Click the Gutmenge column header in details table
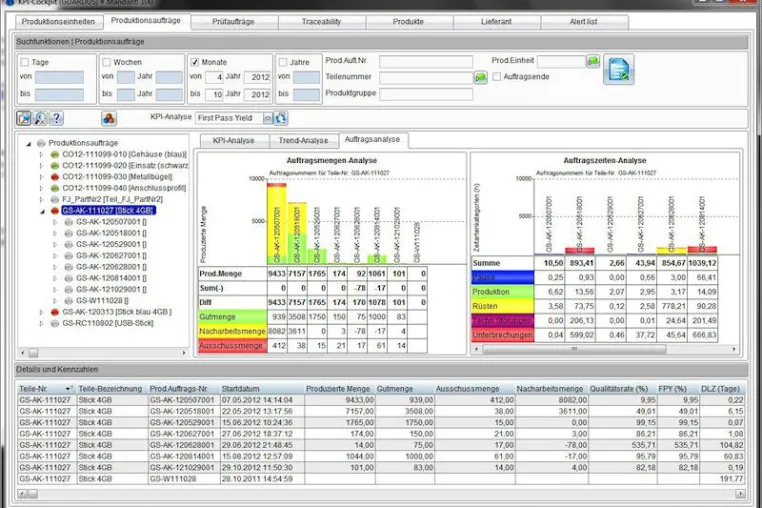 (404, 389)
